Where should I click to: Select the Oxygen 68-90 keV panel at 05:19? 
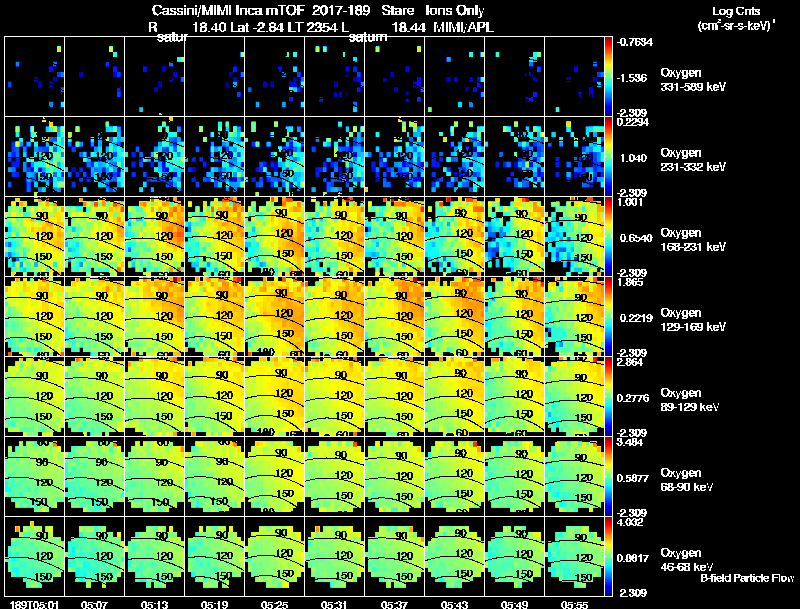click(214, 476)
